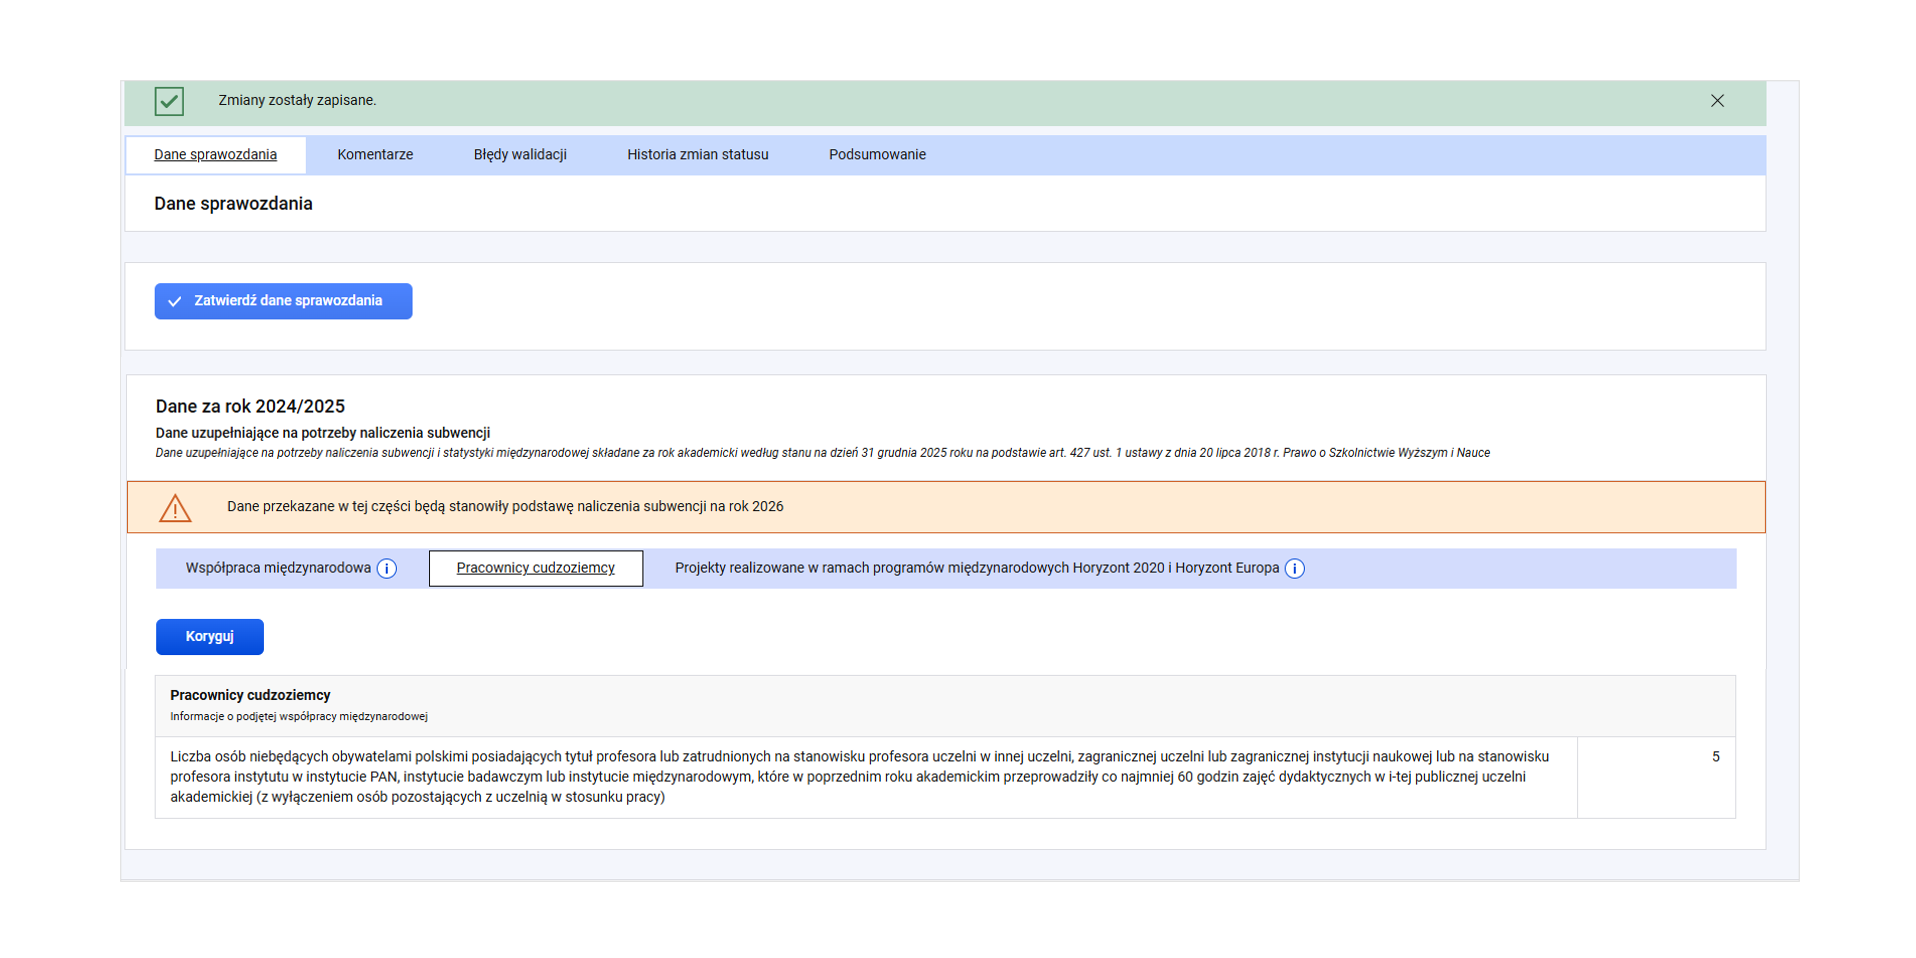Click the value cell showing 5
1916x958 pixels.
click(x=1656, y=777)
